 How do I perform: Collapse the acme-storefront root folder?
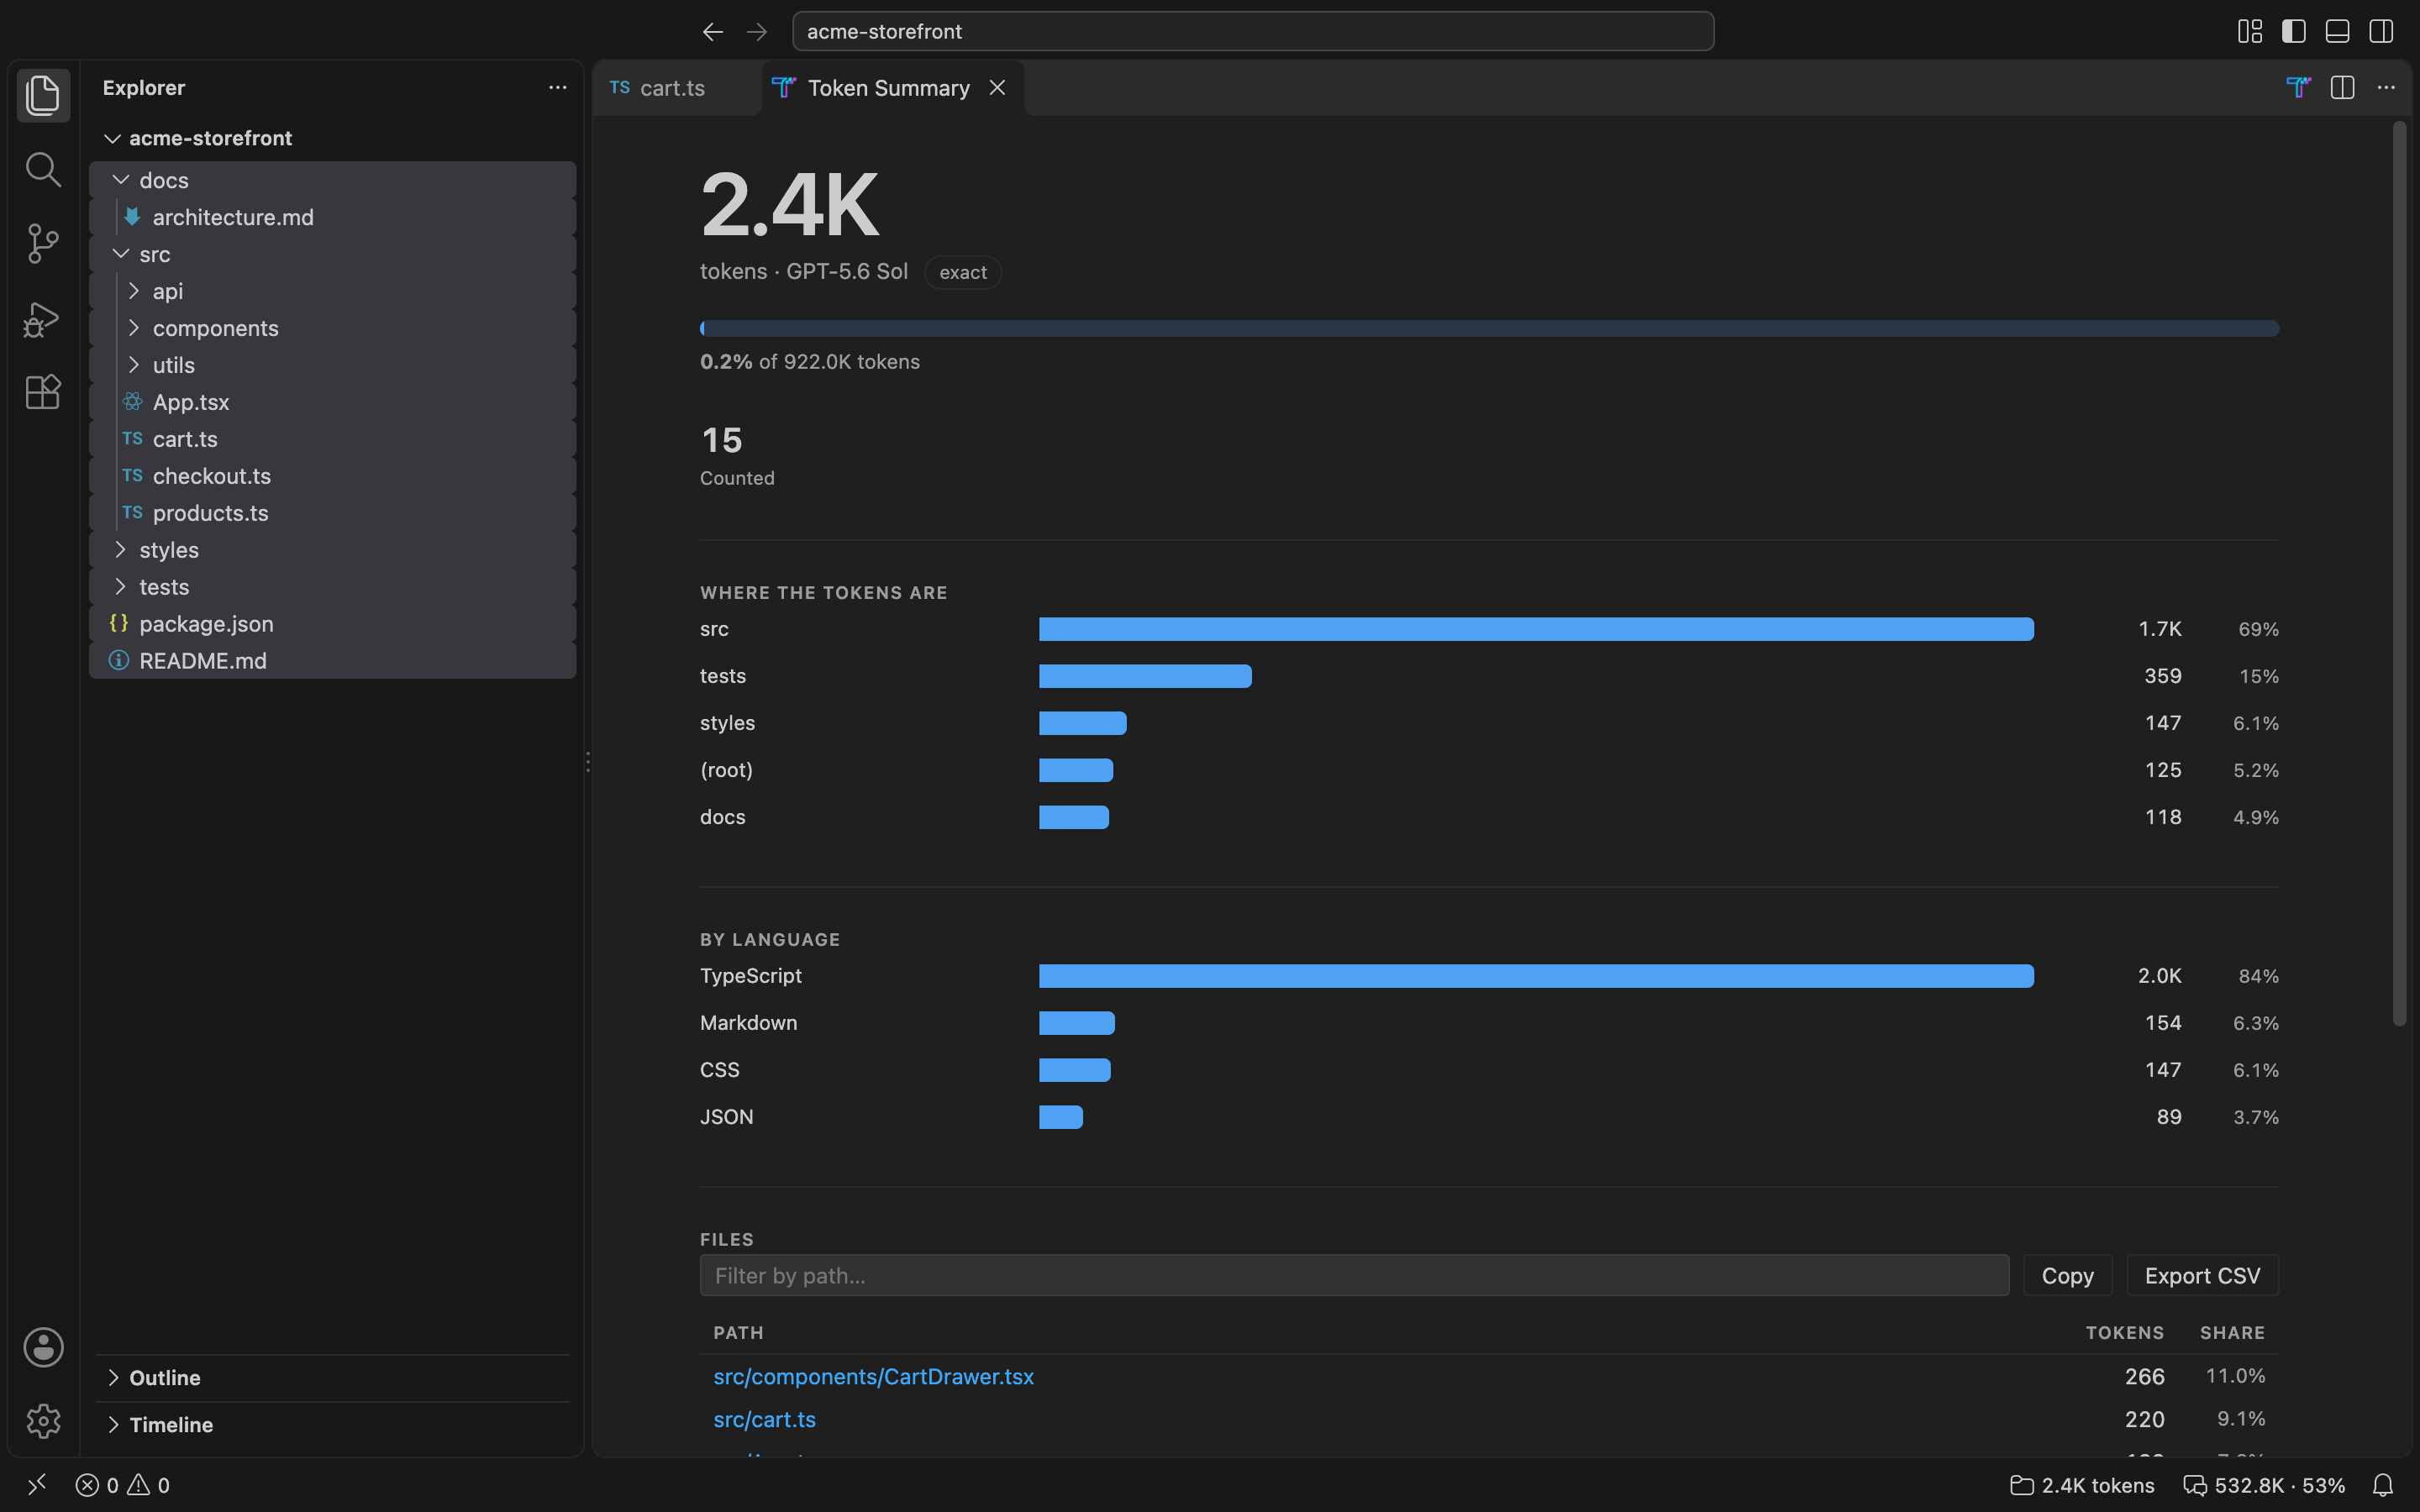coord(332,138)
